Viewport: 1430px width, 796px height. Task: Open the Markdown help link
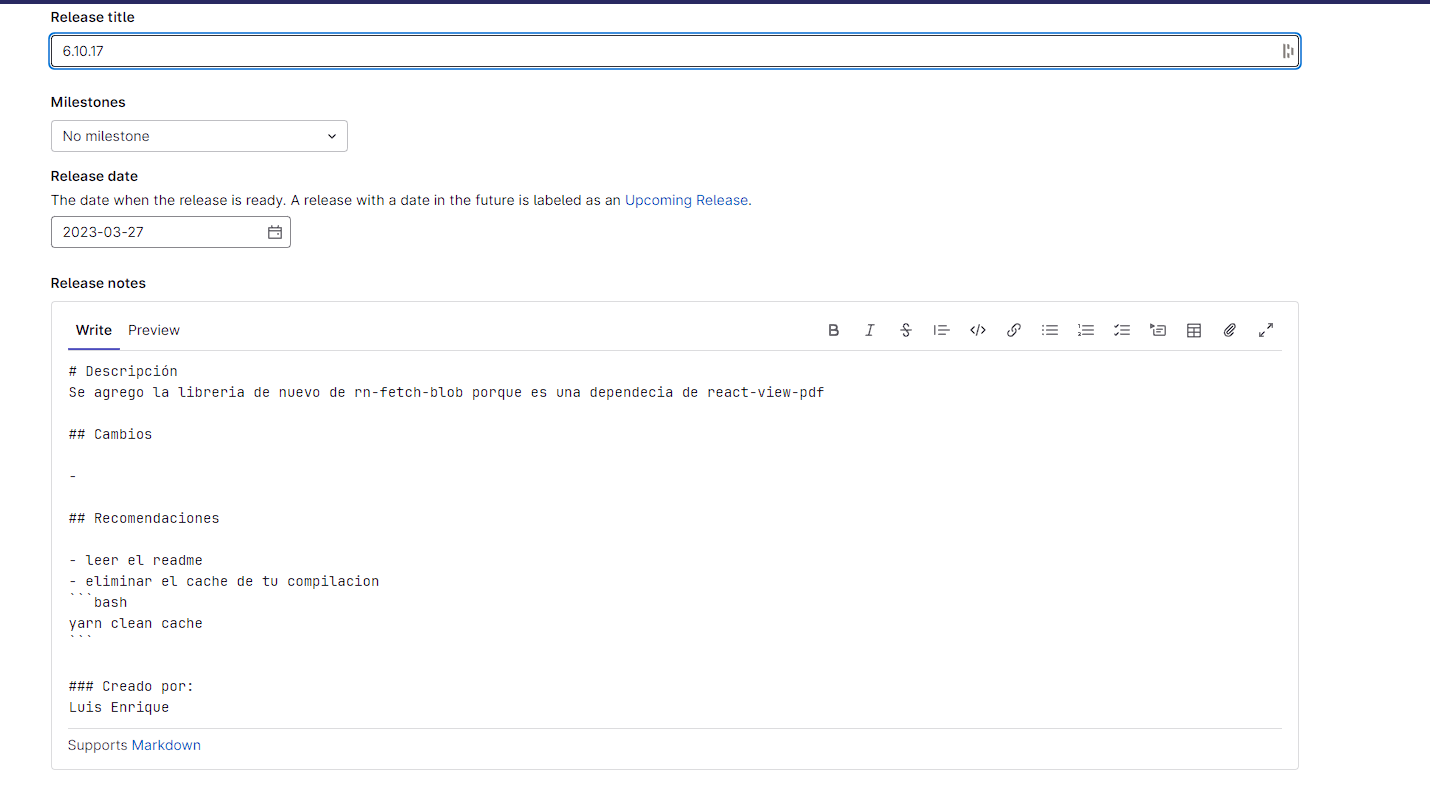point(166,745)
